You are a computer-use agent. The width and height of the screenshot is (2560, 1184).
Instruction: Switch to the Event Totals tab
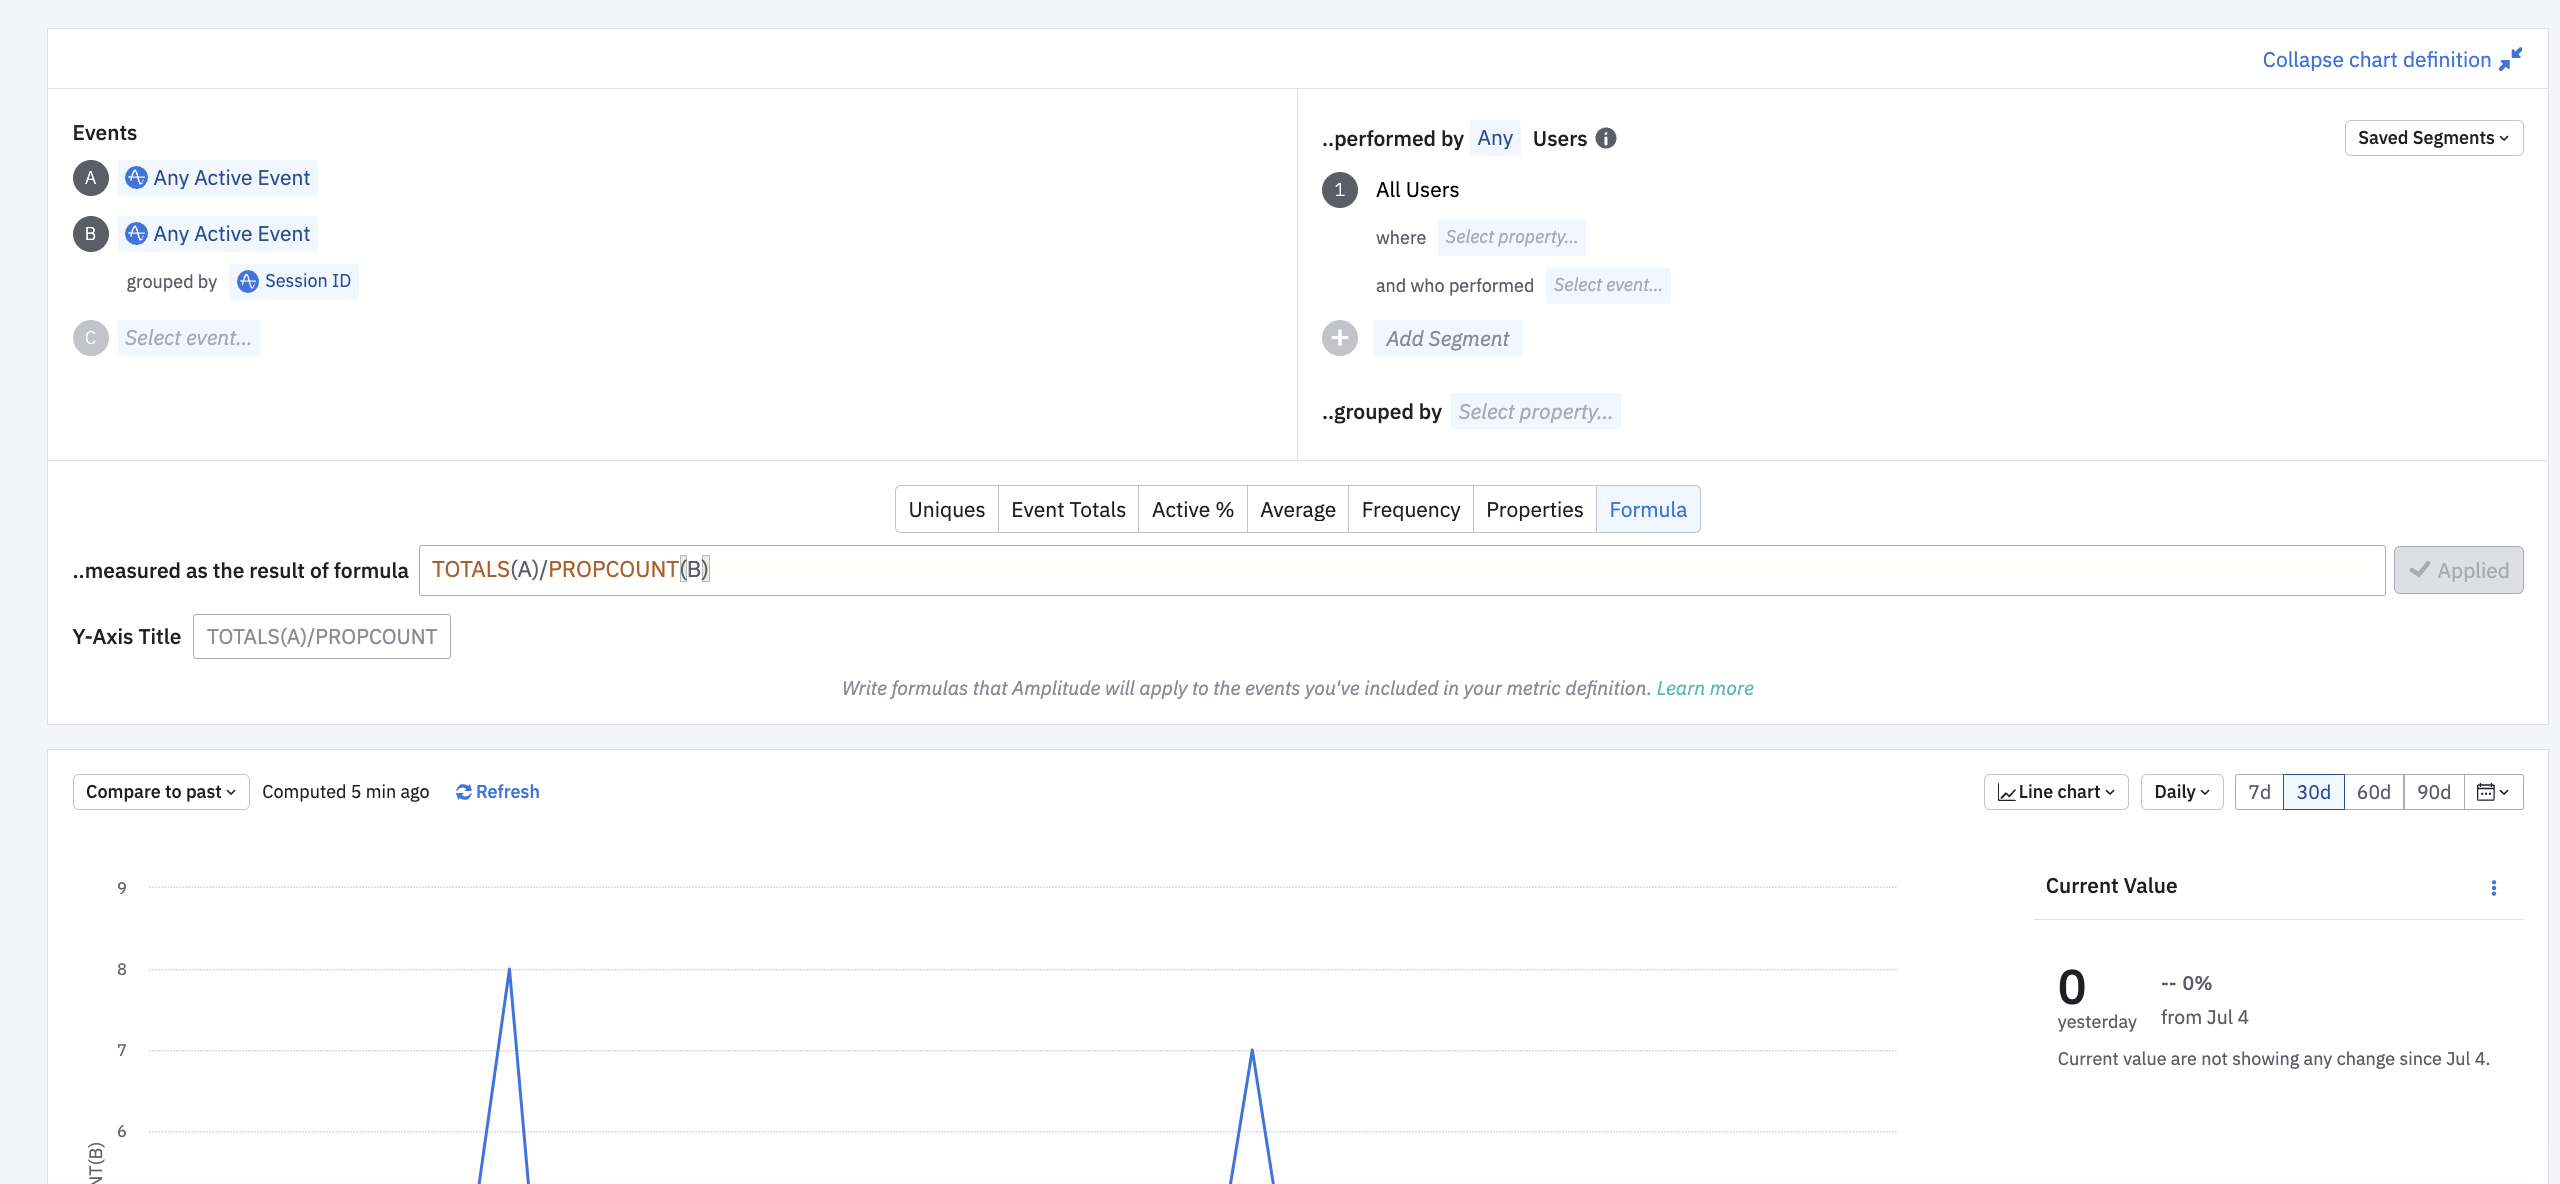coord(1068,510)
